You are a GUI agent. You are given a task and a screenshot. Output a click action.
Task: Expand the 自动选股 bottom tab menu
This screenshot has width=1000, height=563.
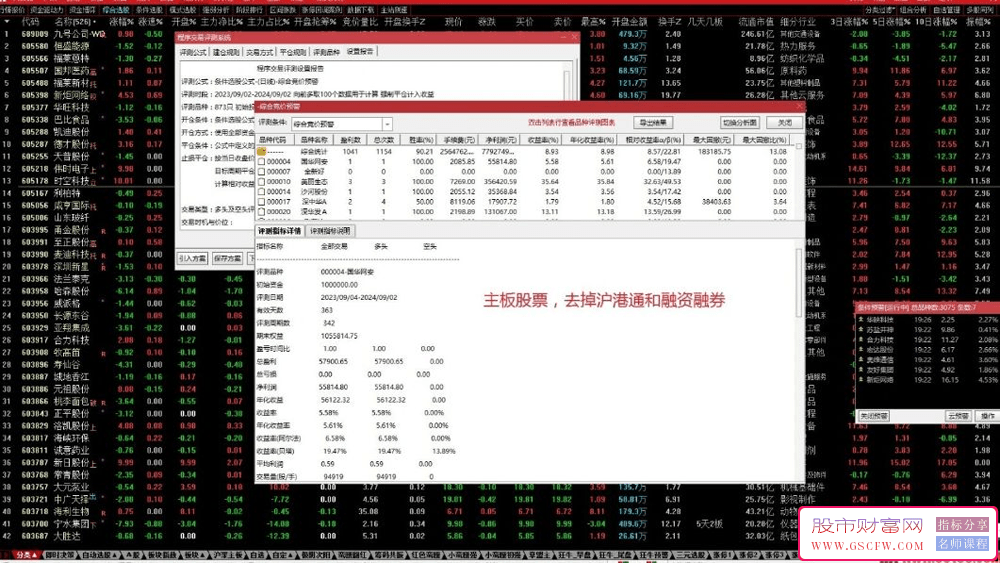click(99, 555)
